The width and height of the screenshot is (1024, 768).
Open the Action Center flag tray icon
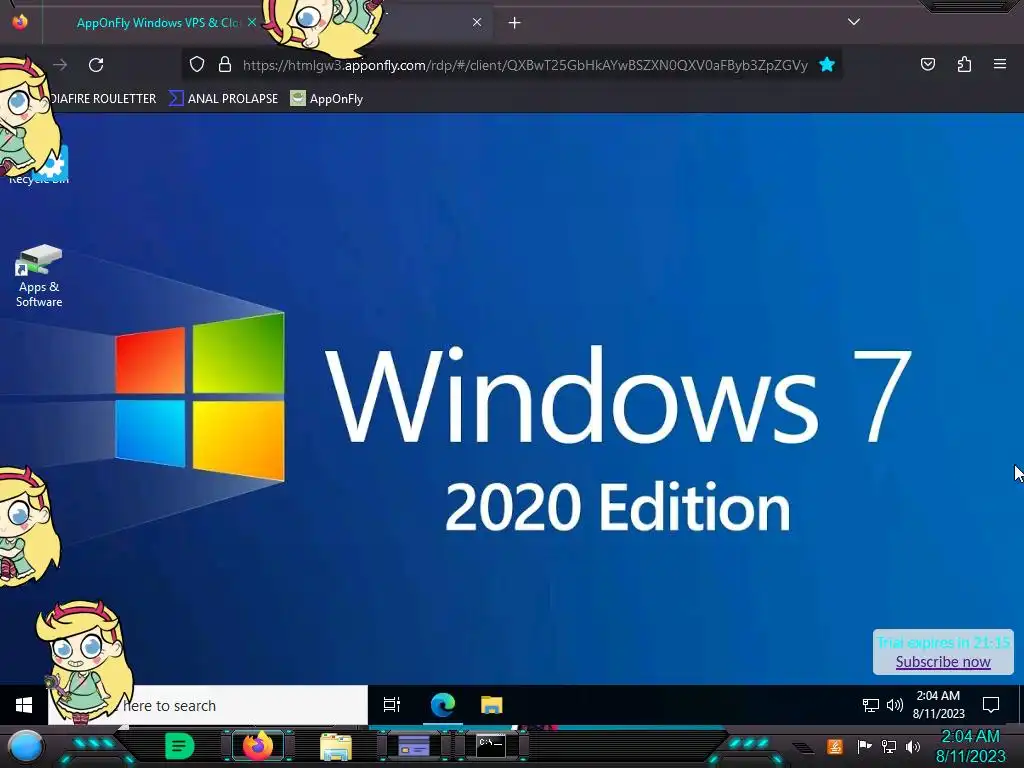coord(864,746)
